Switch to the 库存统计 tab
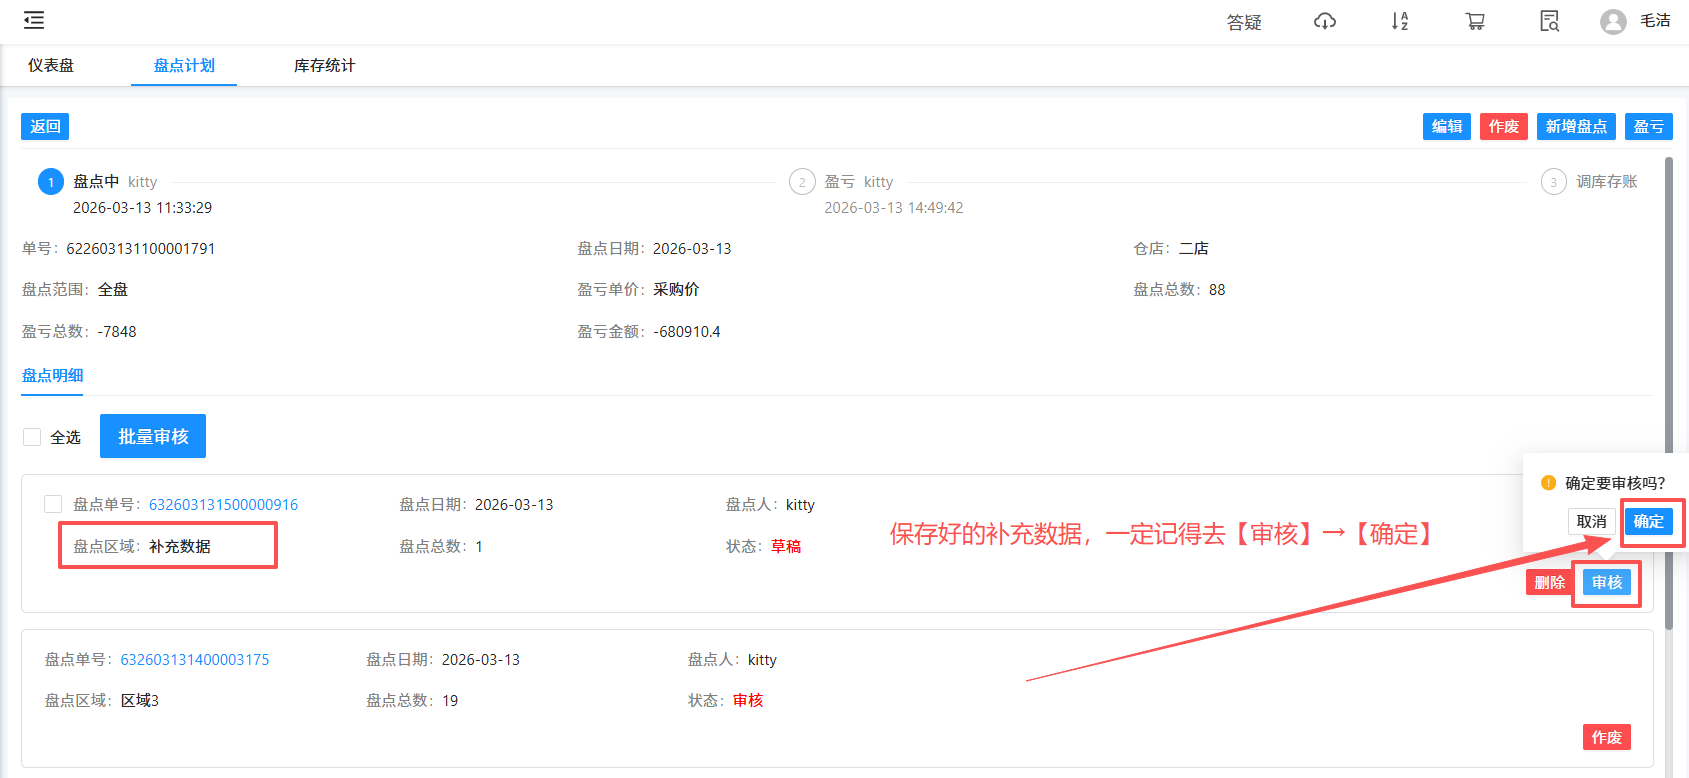Image resolution: width=1689 pixels, height=778 pixels. click(x=324, y=66)
